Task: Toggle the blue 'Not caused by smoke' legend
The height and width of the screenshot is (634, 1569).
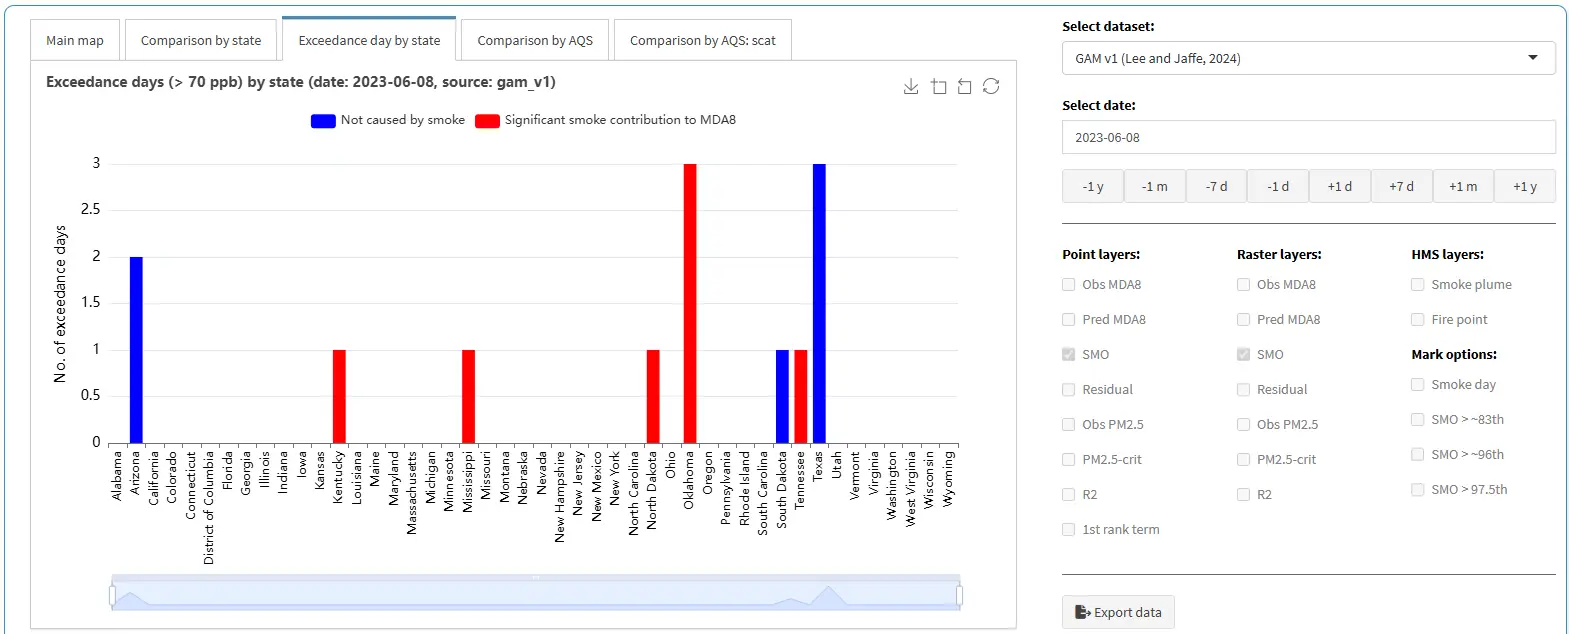Action: pos(323,121)
